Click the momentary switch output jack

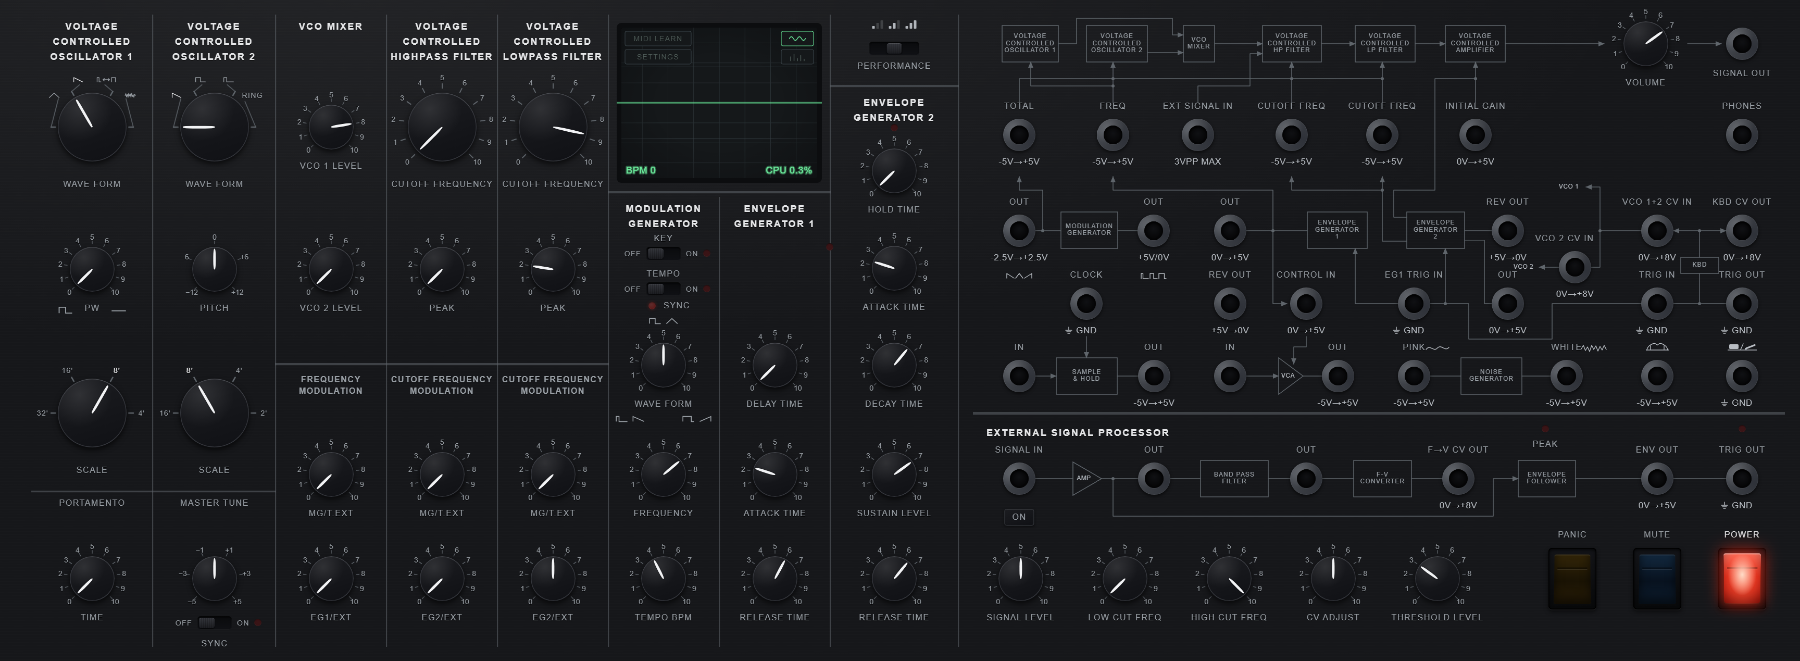click(x=1742, y=376)
